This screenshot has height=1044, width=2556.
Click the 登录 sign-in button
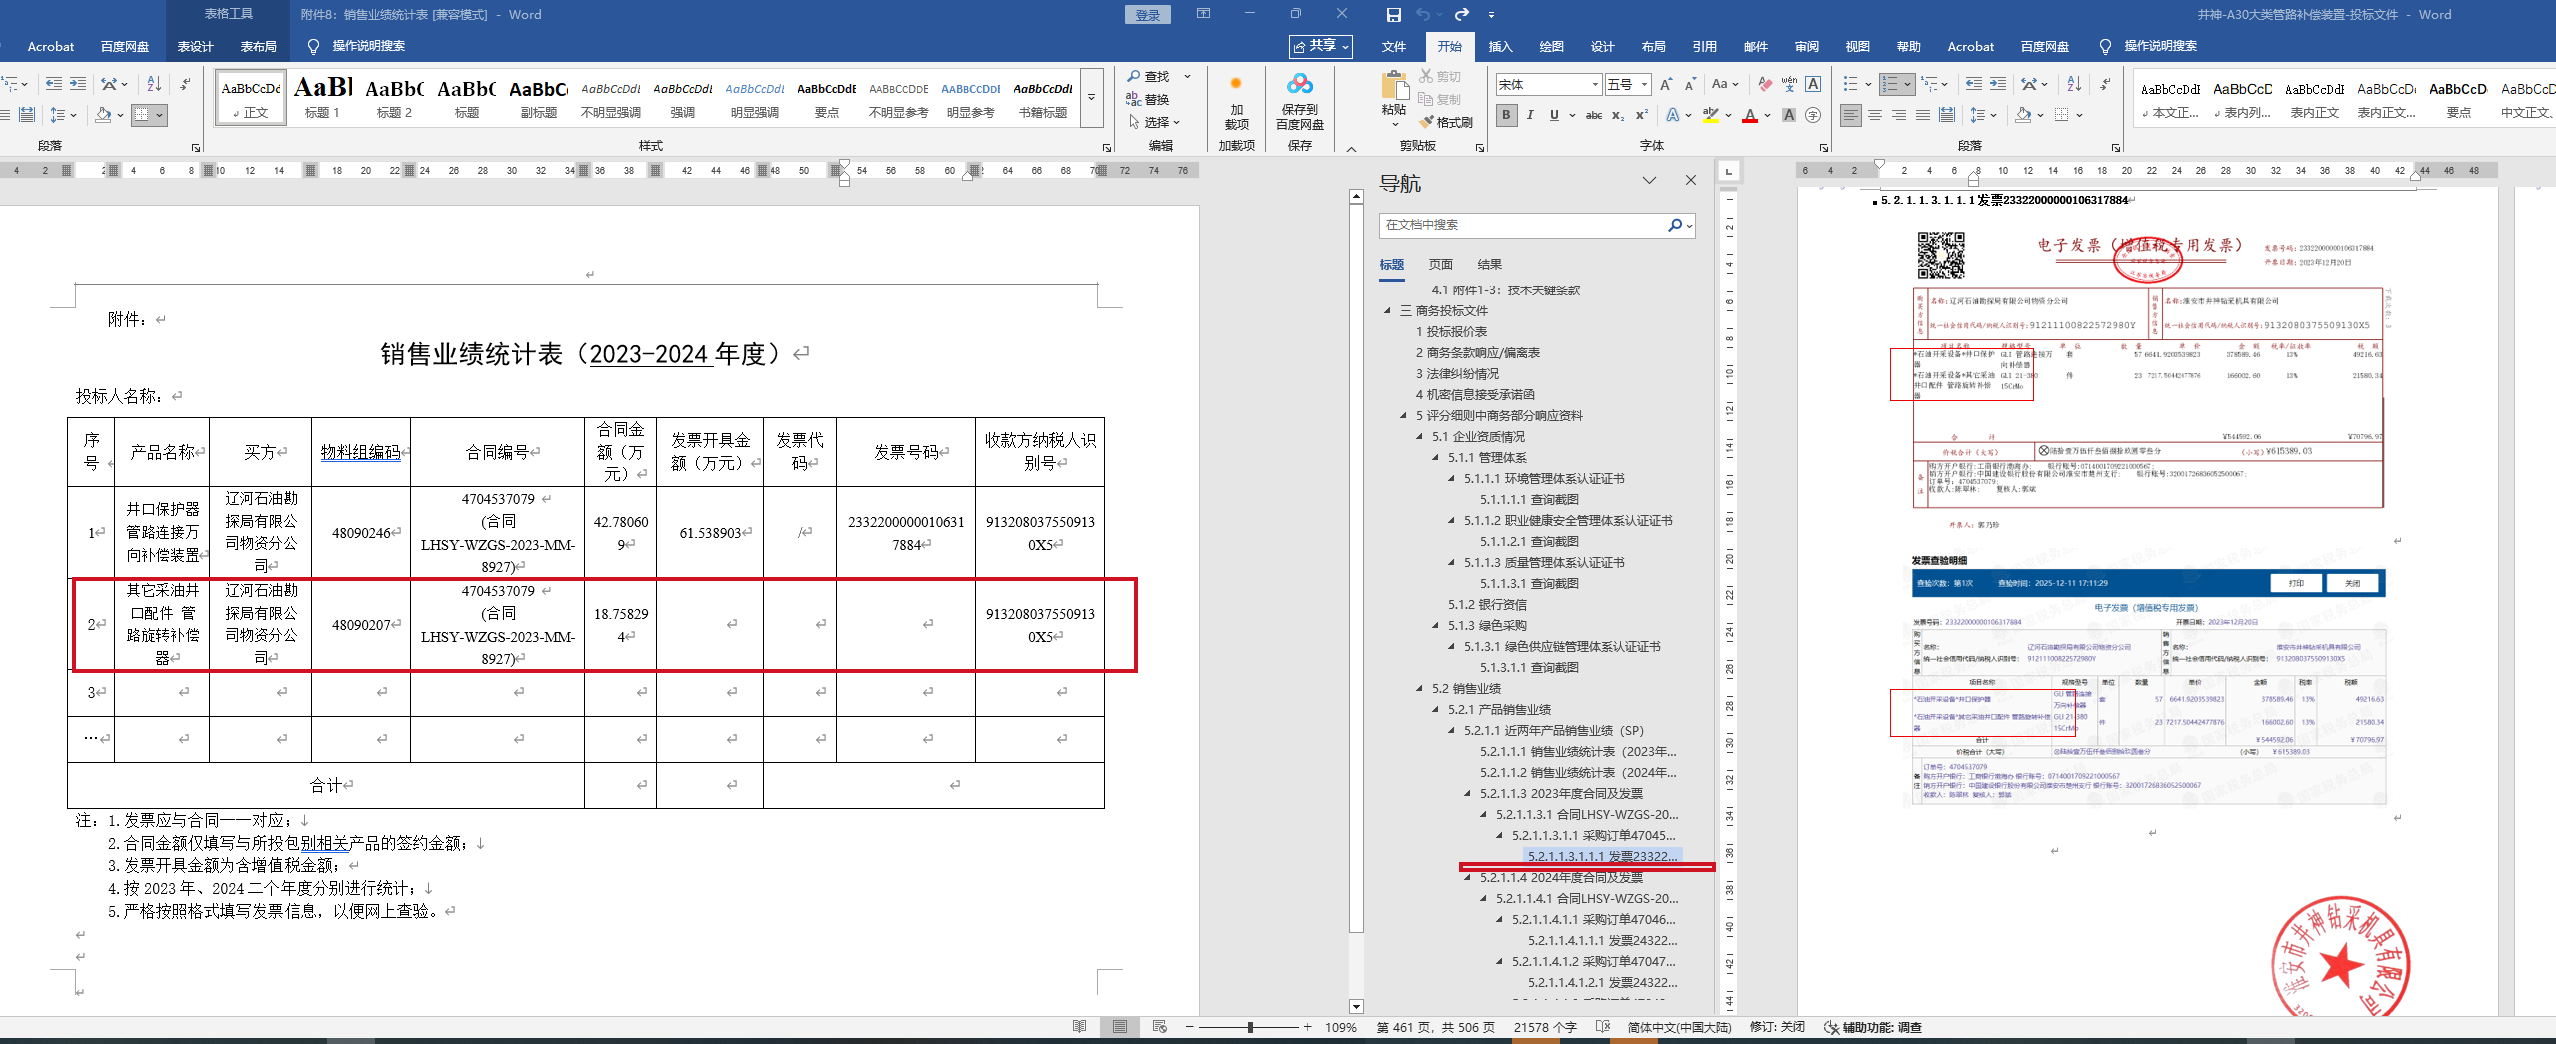[1148, 15]
